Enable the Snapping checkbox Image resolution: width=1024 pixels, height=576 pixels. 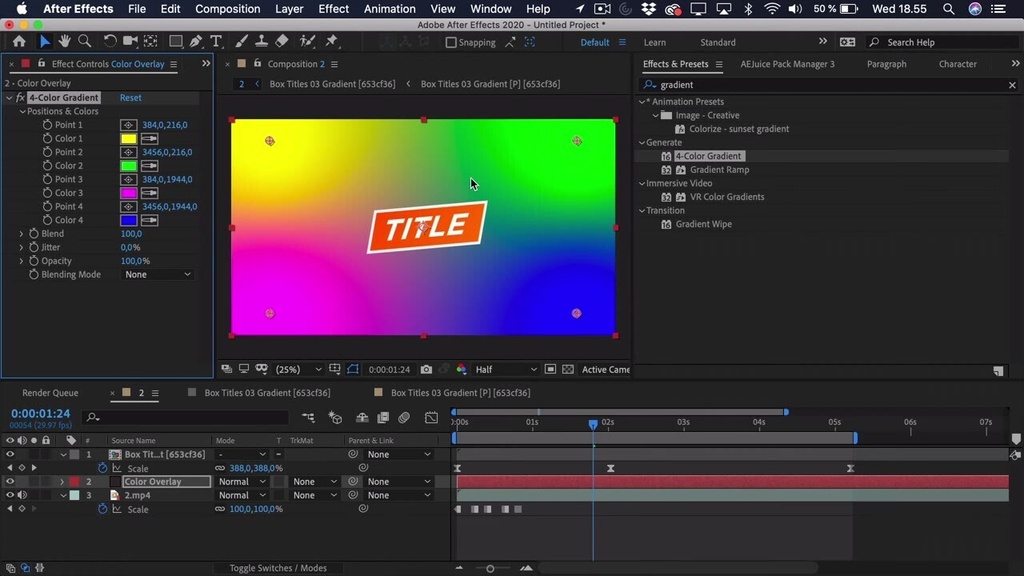451,42
